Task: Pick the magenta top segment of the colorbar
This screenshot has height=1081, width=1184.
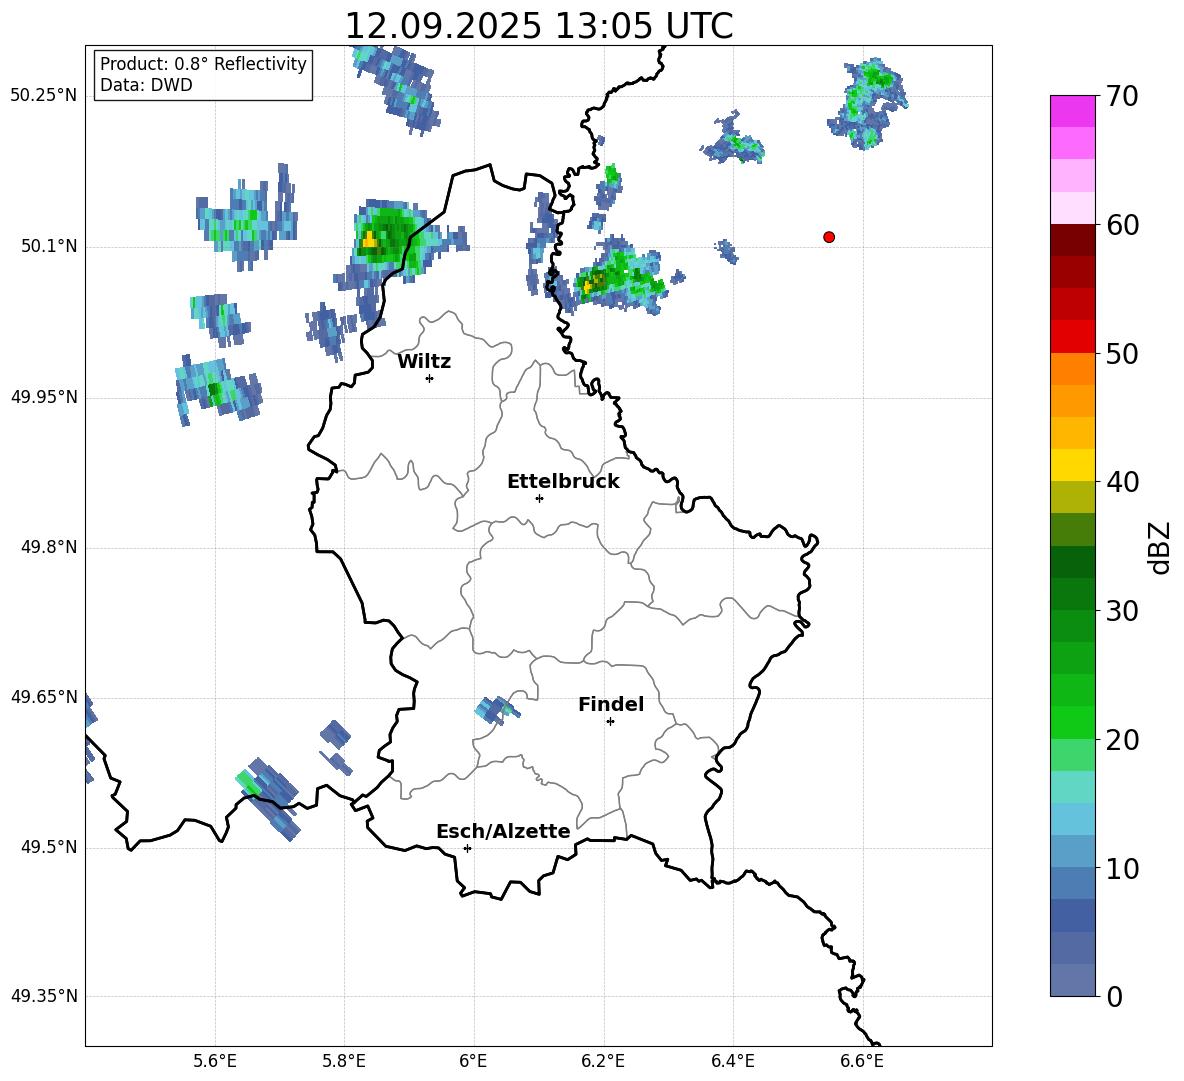Action: point(1073,111)
